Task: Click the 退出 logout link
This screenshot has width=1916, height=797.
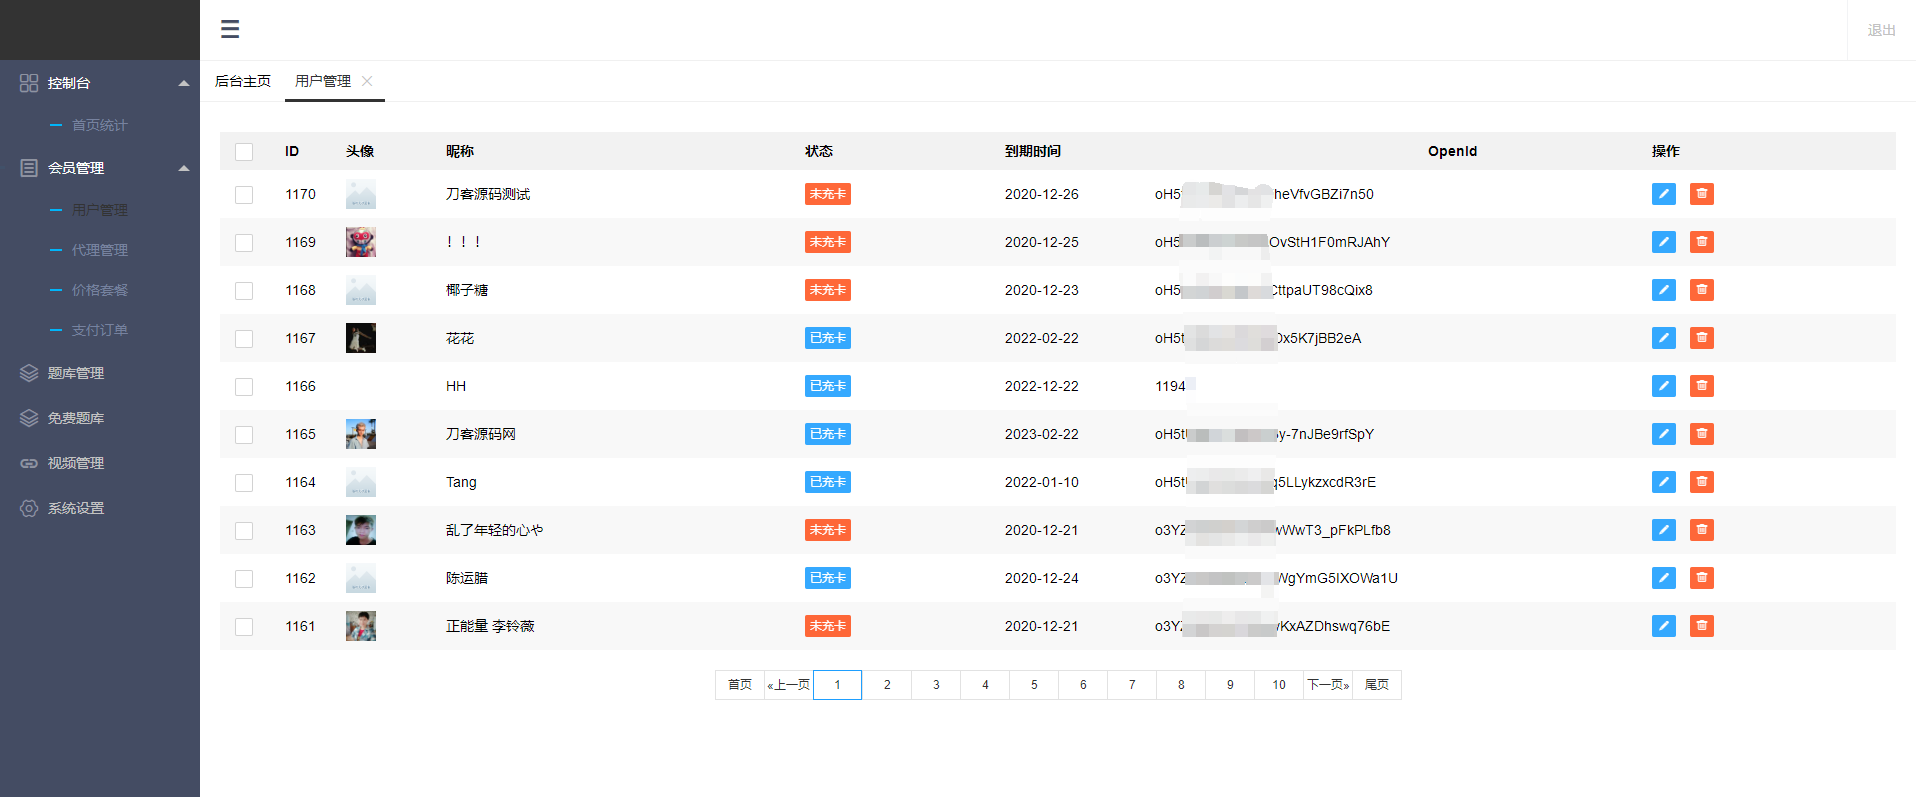Action: (1881, 30)
